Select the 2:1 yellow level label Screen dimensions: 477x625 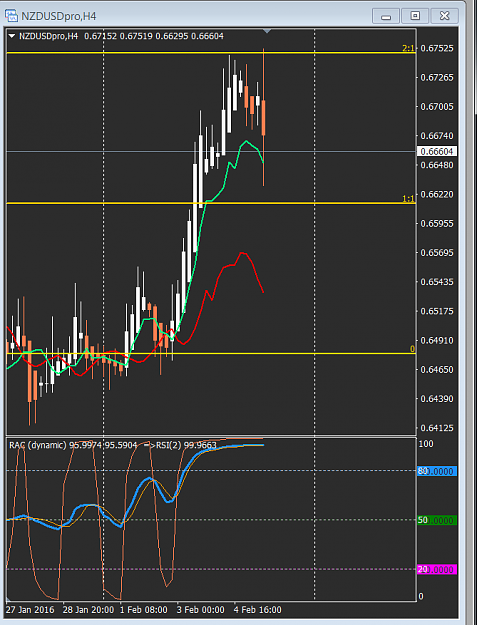click(x=408, y=48)
